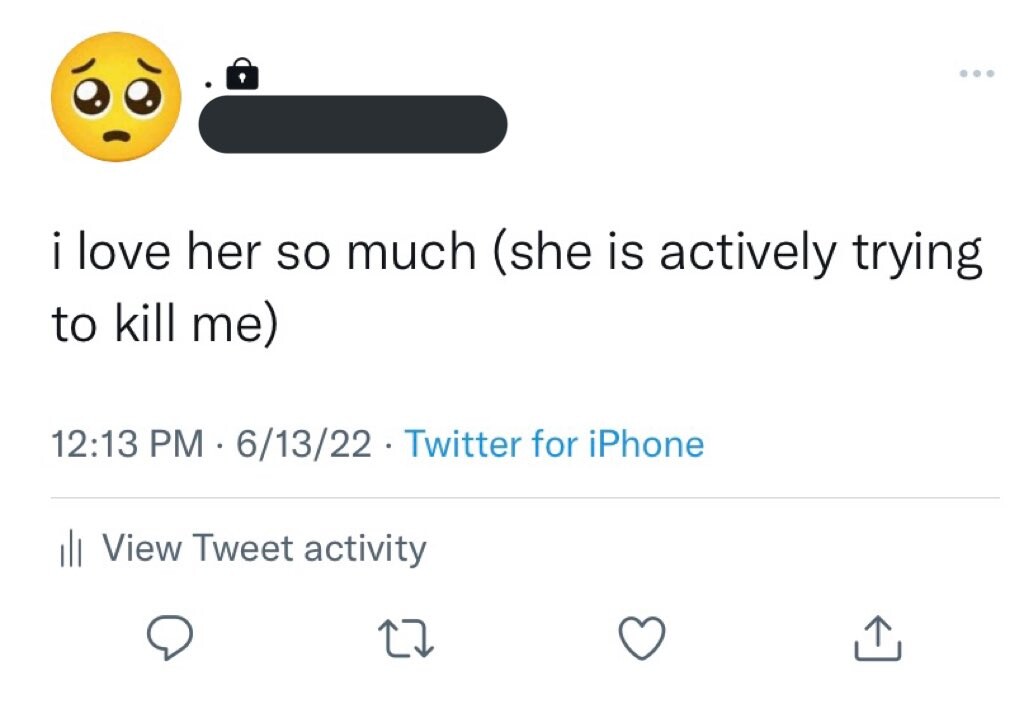The image size is (1024, 704).
Task: Retweet this tweet using the arrows icon
Action: pos(402,639)
